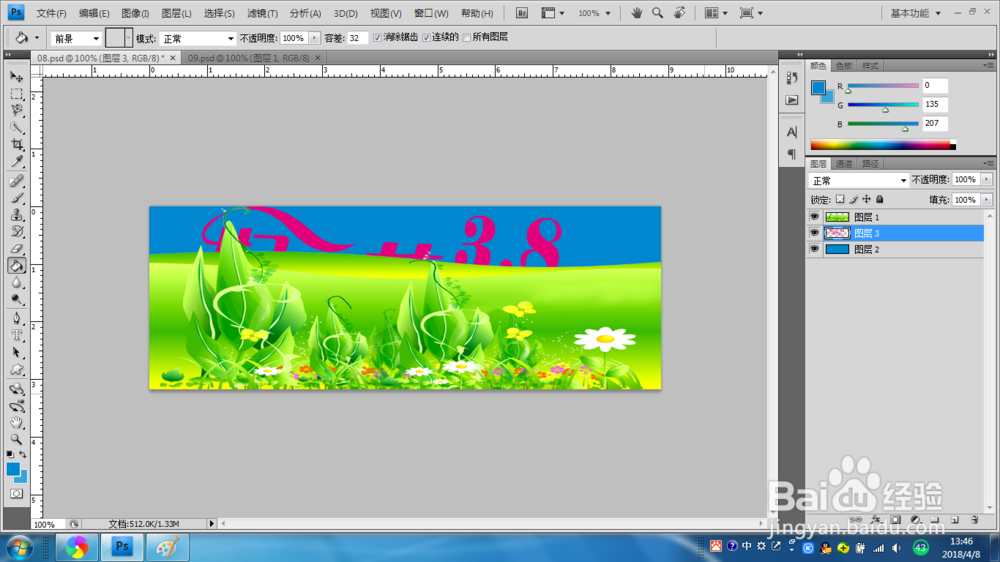Open the 滤镜(T) menu
This screenshot has height=562, width=1000.
point(262,13)
